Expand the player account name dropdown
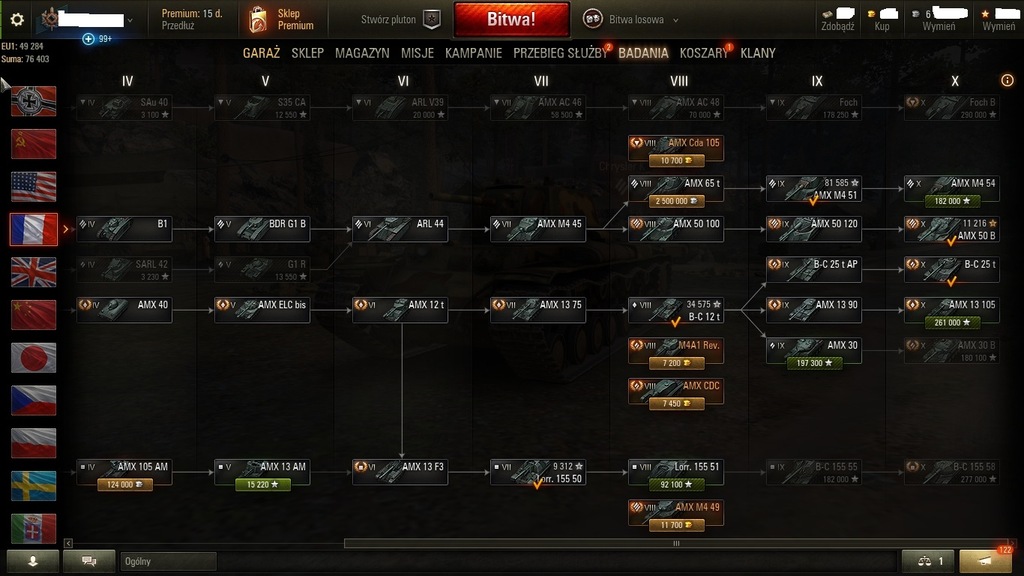The image size is (1024, 576). [130, 20]
